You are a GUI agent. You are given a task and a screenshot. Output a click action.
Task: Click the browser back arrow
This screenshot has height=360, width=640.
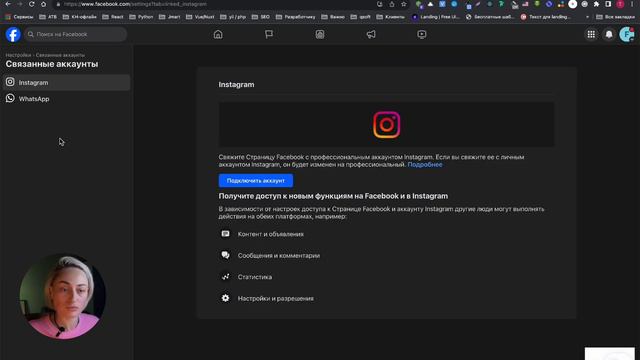coord(8,4)
